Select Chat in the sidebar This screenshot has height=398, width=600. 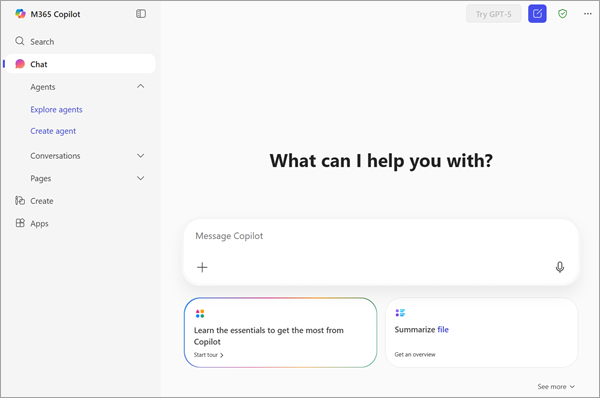point(80,64)
